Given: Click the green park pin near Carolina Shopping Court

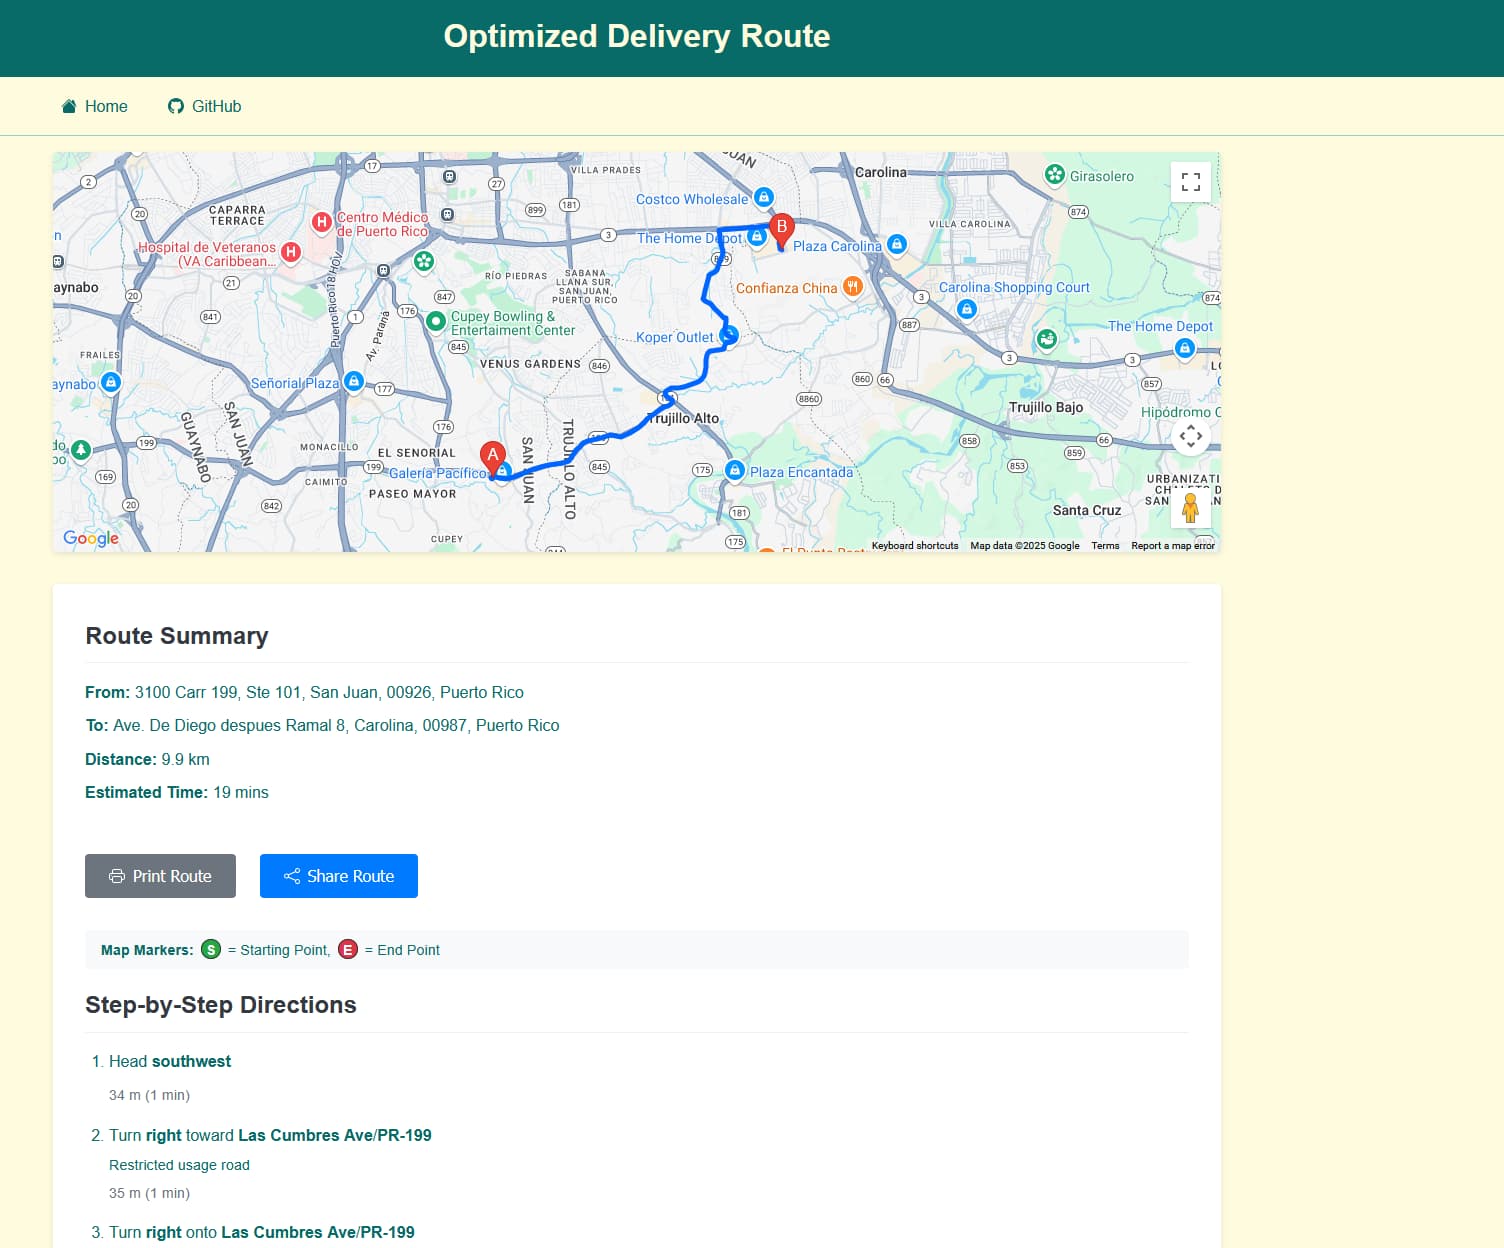Looking at the screenshot, I should [x=1047, y=339].
